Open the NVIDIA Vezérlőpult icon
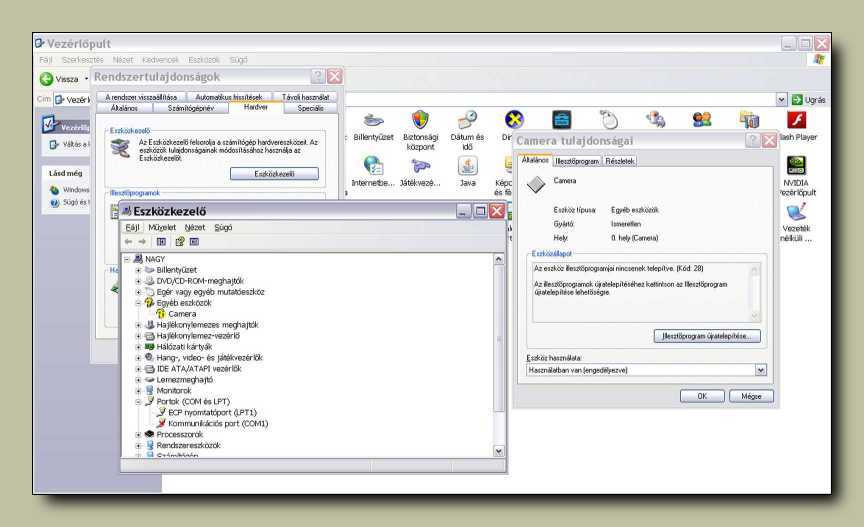Screen dimensions: 864x527 coord(796,167)
